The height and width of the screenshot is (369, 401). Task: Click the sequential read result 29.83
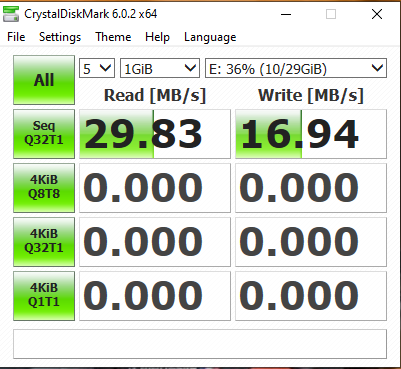[x=155, y=134]
